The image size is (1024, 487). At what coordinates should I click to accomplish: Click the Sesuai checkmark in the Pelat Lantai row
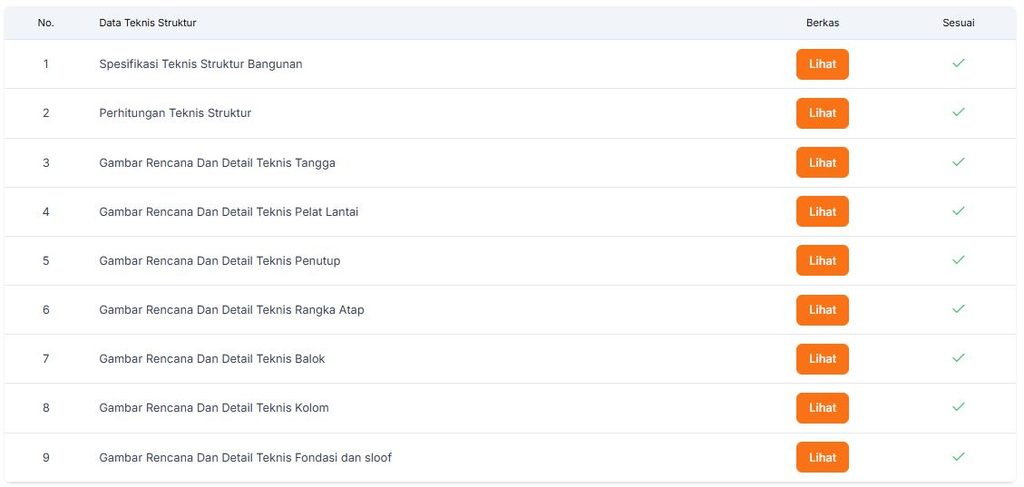tap(958, 211)
